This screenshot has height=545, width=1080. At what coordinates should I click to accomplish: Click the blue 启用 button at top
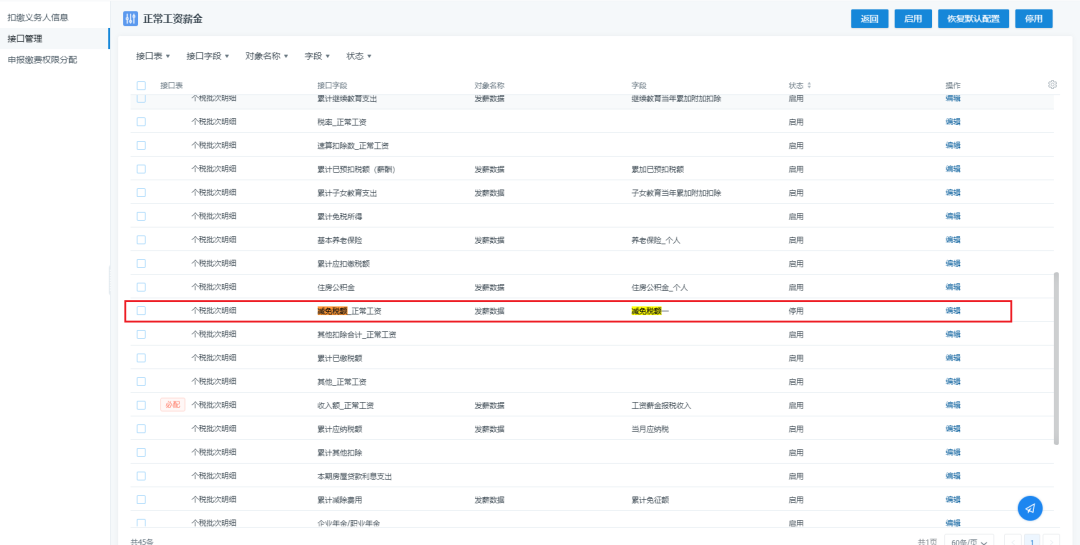pos(913,19)
